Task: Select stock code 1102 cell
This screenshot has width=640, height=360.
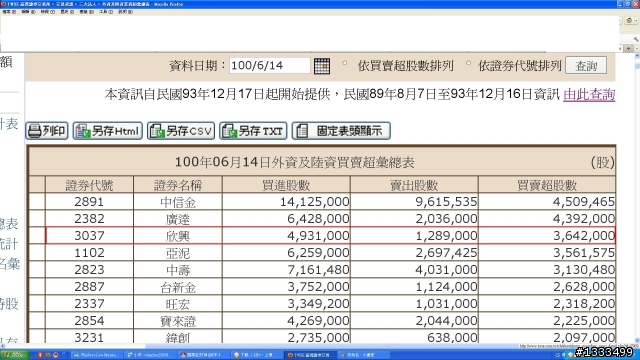Action: (89, 253)
